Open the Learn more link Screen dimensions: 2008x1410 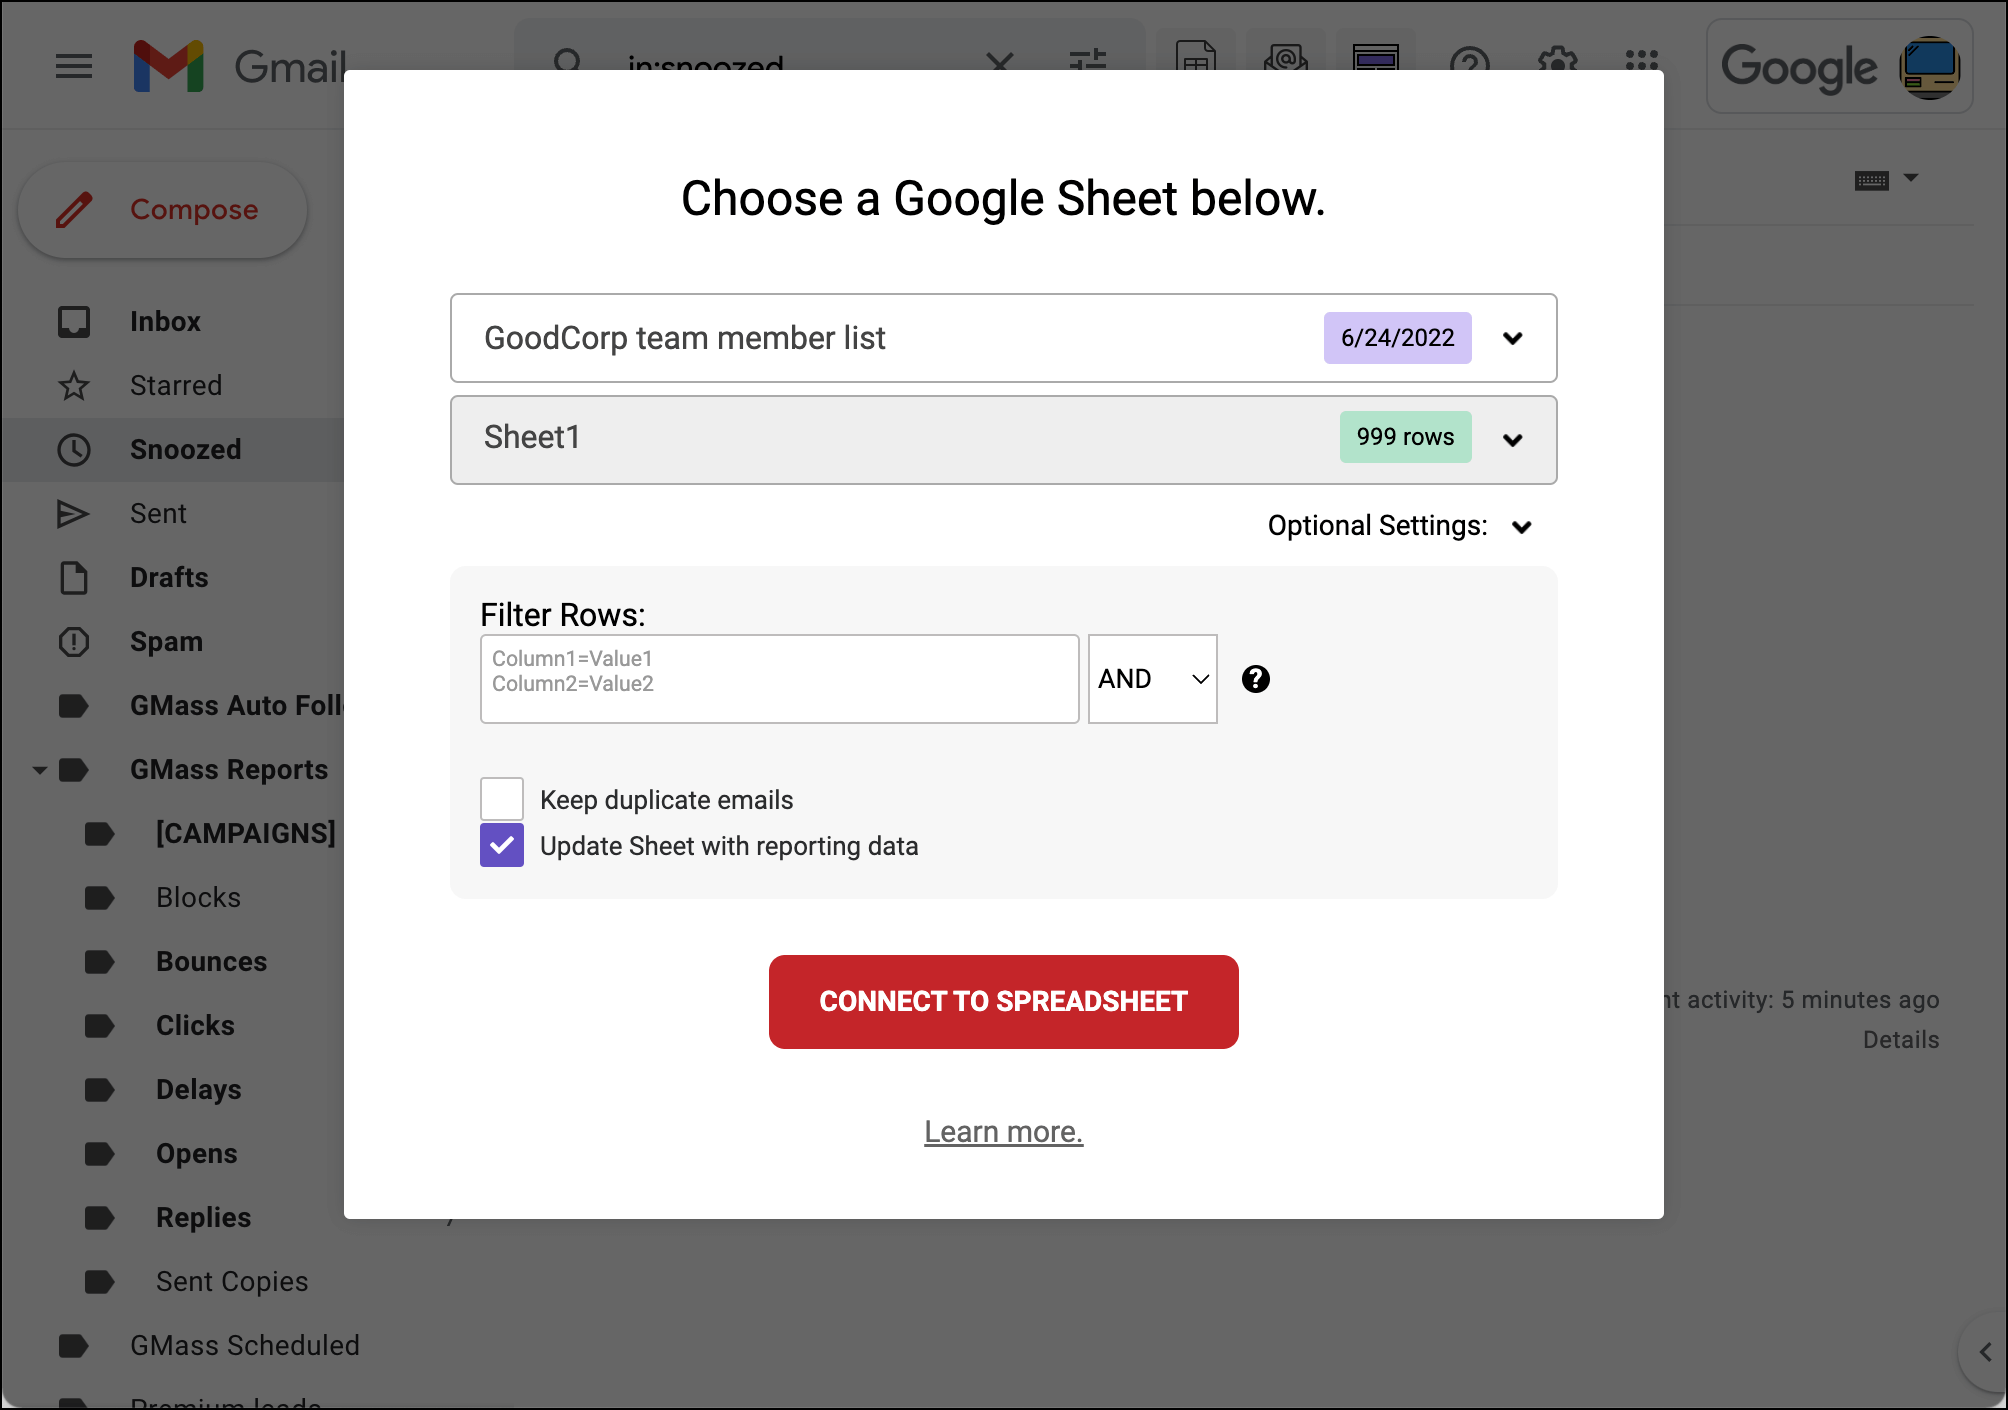pos(1003,1132)
